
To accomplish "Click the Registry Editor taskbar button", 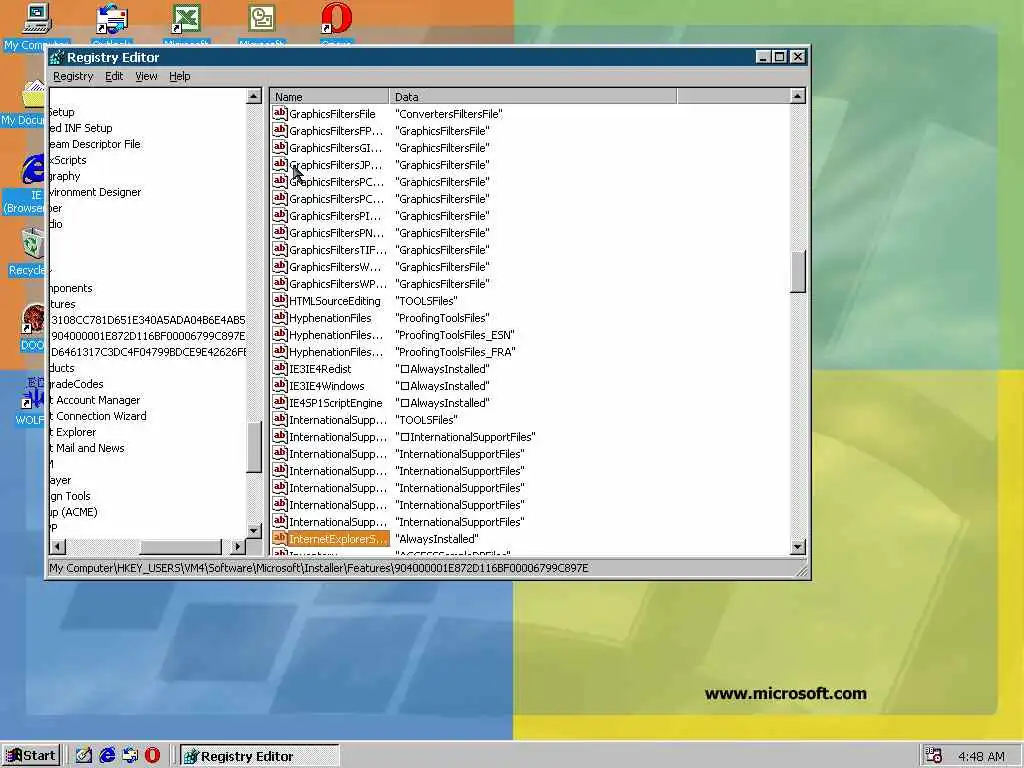I will point(260,756).
